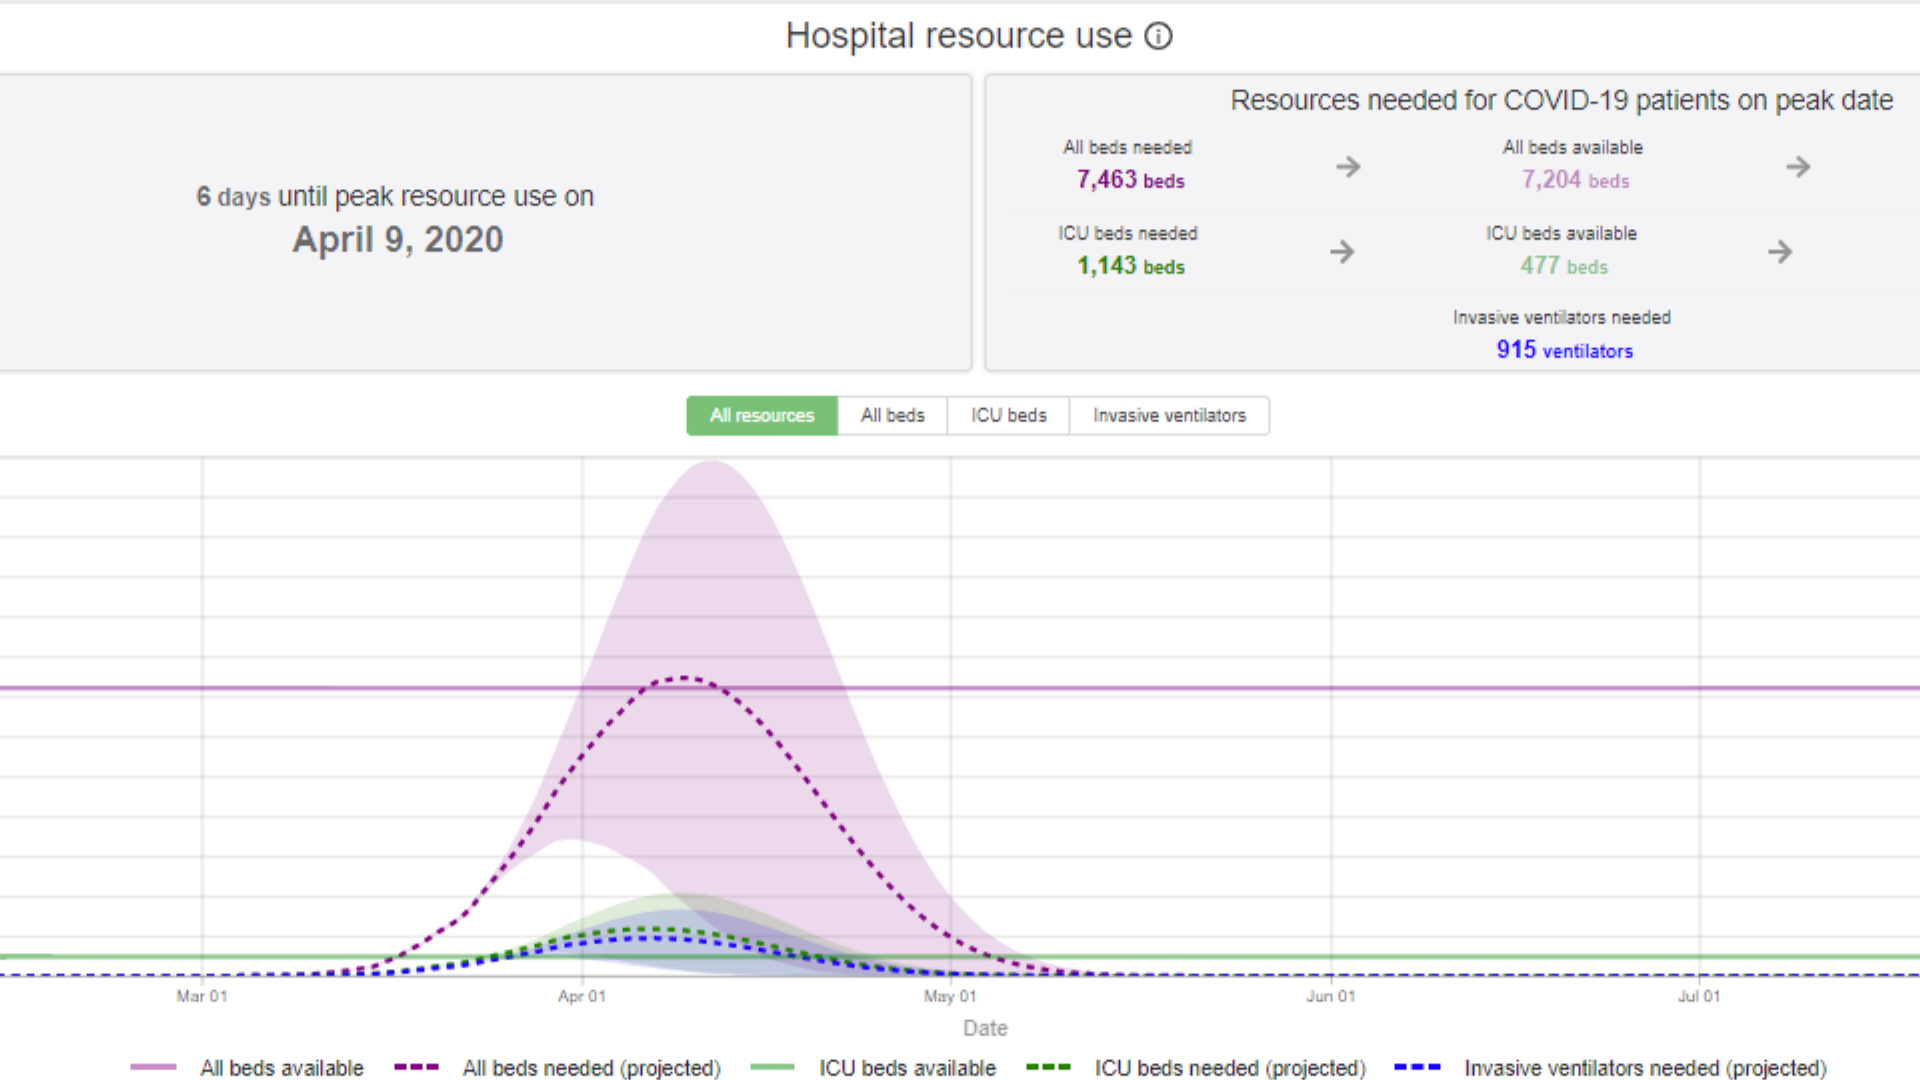Click the April 9, 2020 peak date
This screenshot has width=1920, height=1080.
pos(397,240)
